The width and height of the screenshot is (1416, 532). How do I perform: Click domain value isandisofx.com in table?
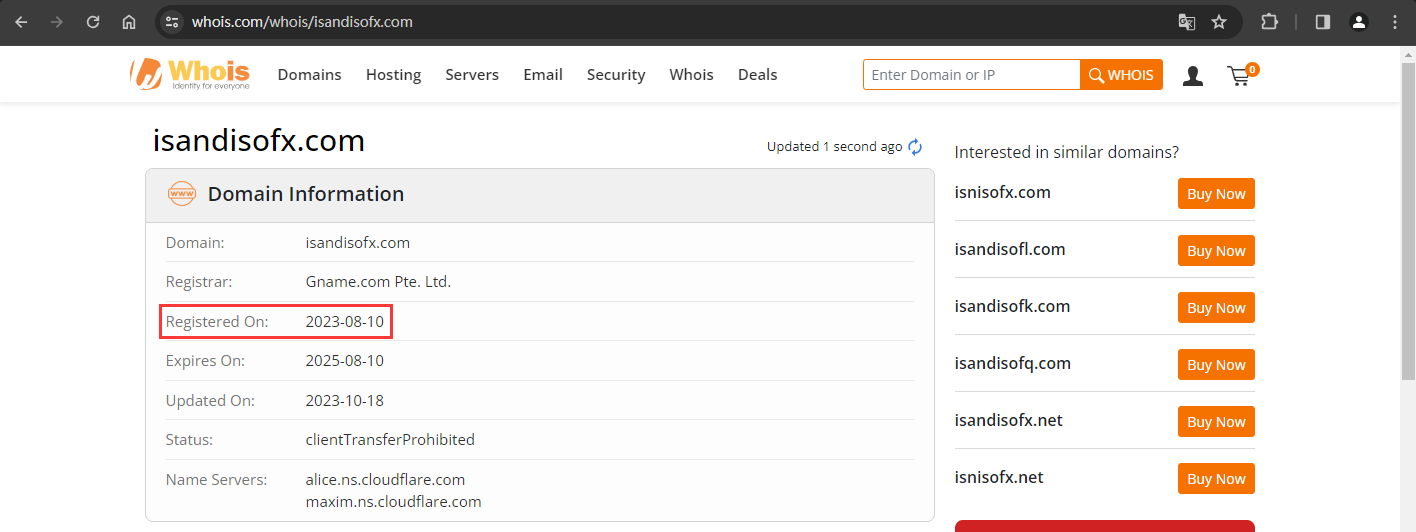tap(357, 243)
